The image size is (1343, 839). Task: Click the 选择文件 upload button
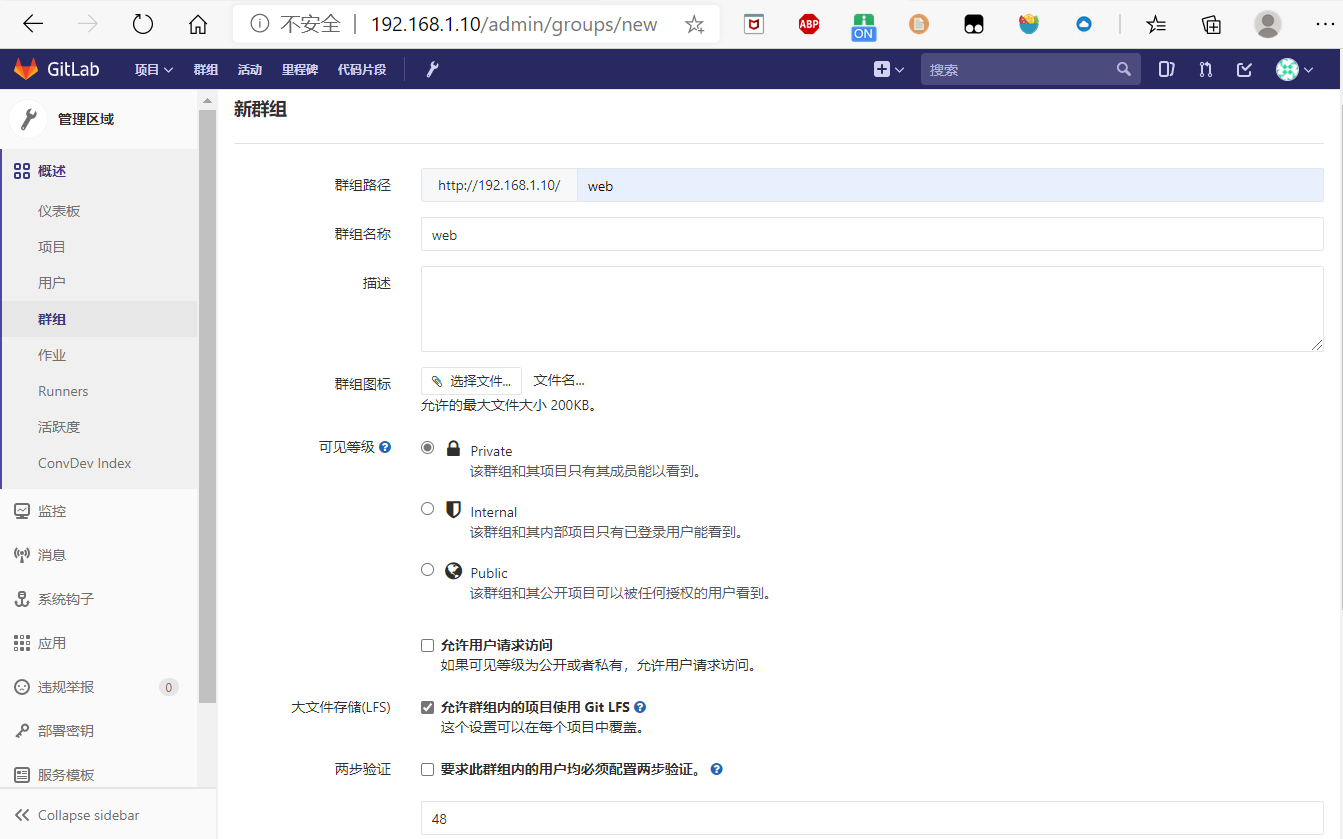point(471,380)
